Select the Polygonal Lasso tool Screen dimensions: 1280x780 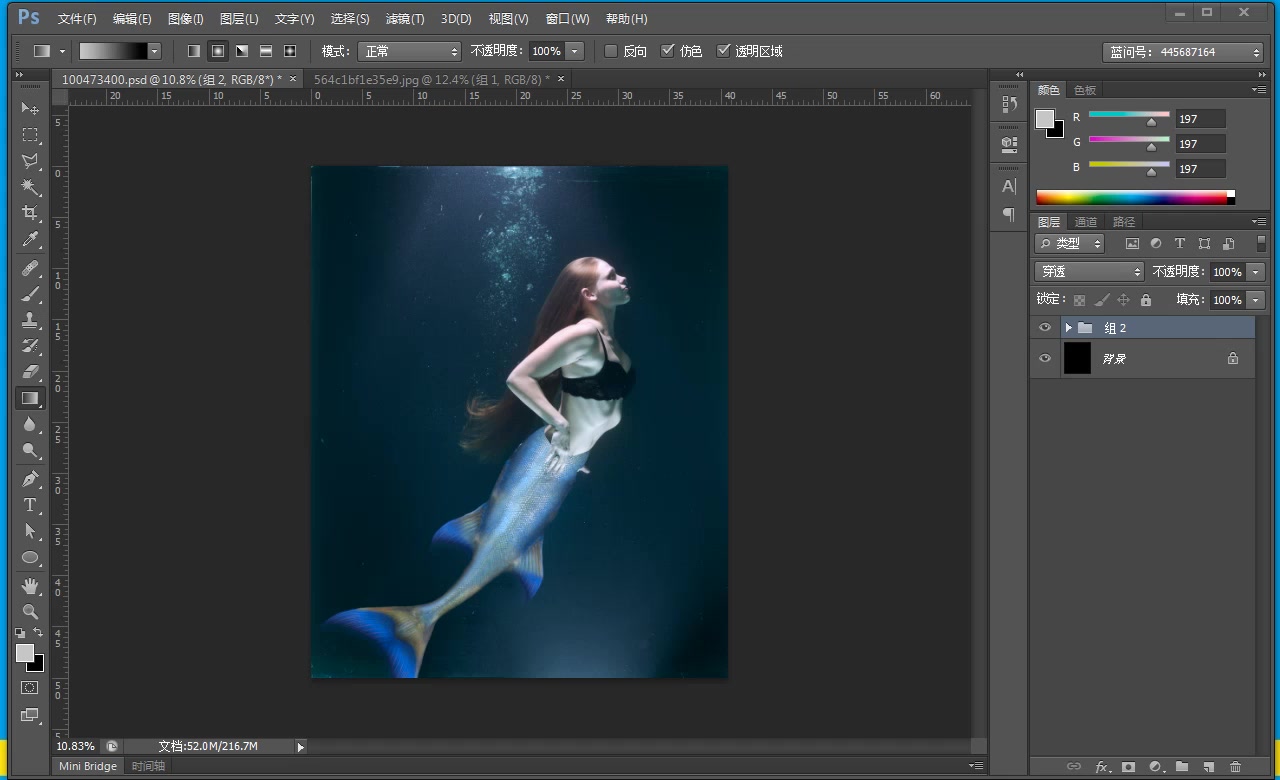point(30,161)
